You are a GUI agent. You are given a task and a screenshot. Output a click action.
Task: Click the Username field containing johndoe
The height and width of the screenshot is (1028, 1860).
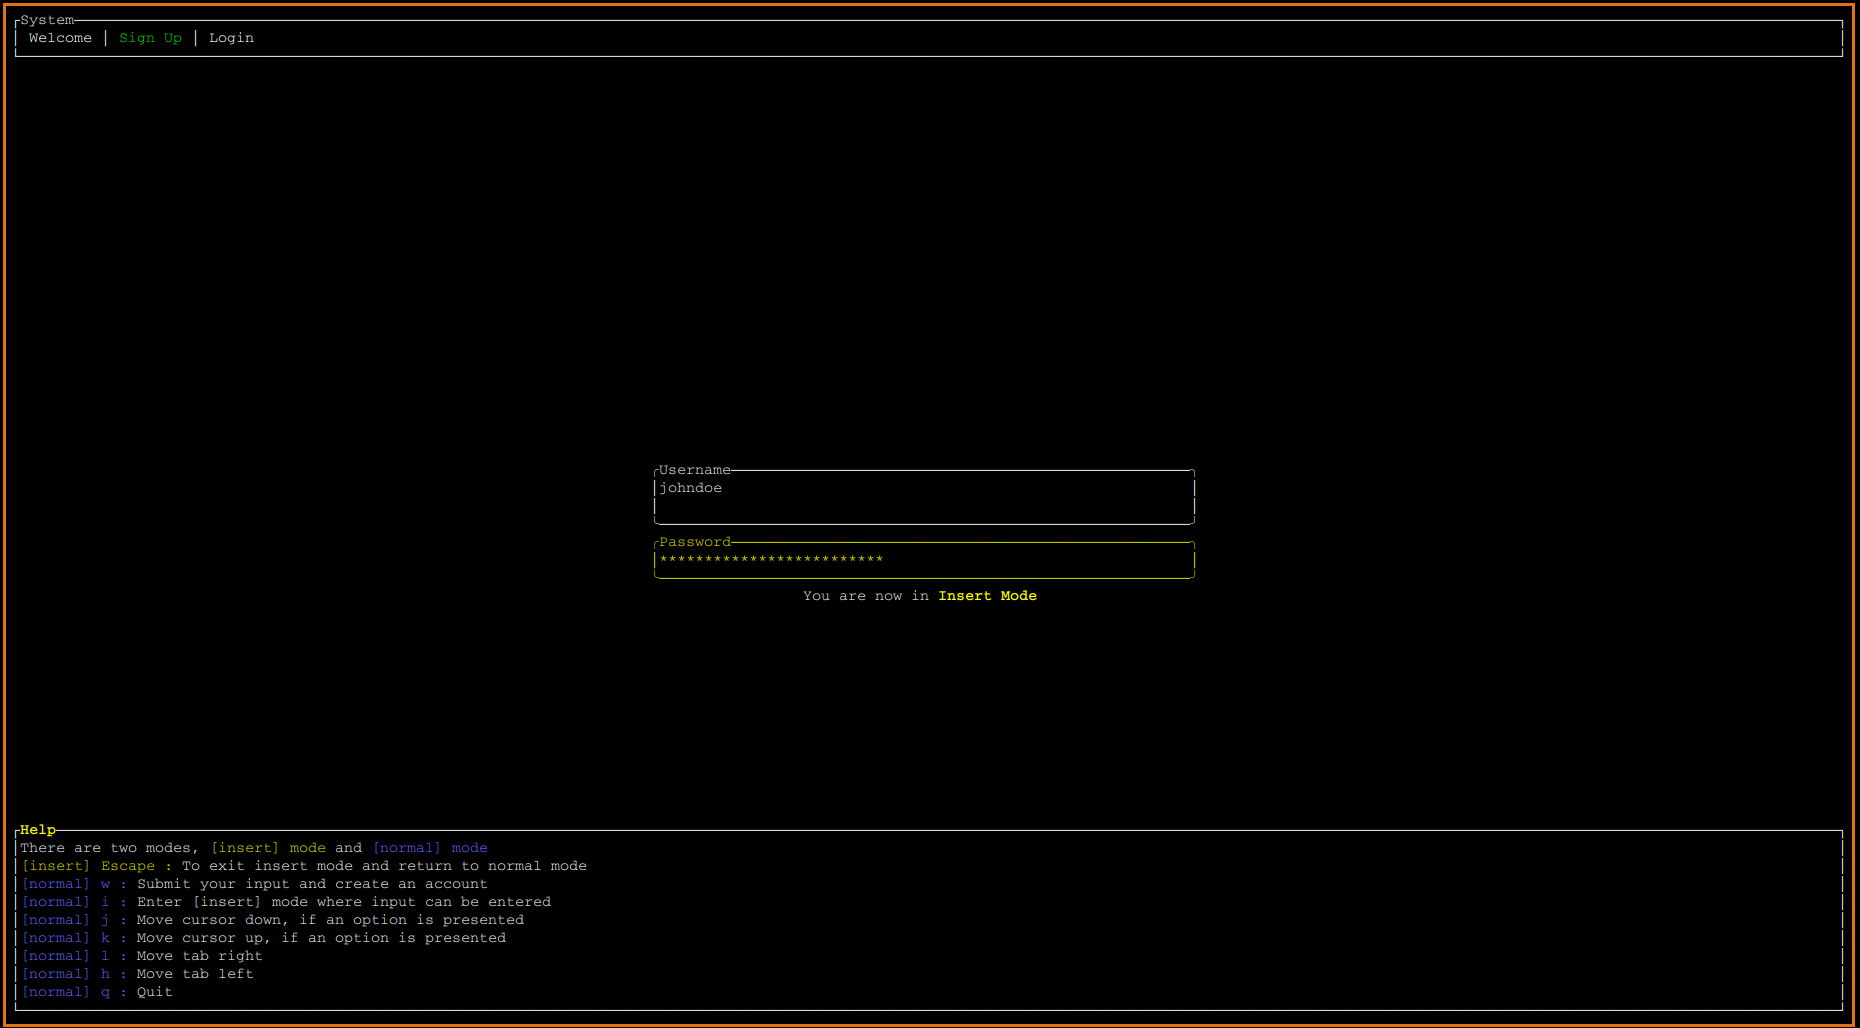[x=924, y=497]
